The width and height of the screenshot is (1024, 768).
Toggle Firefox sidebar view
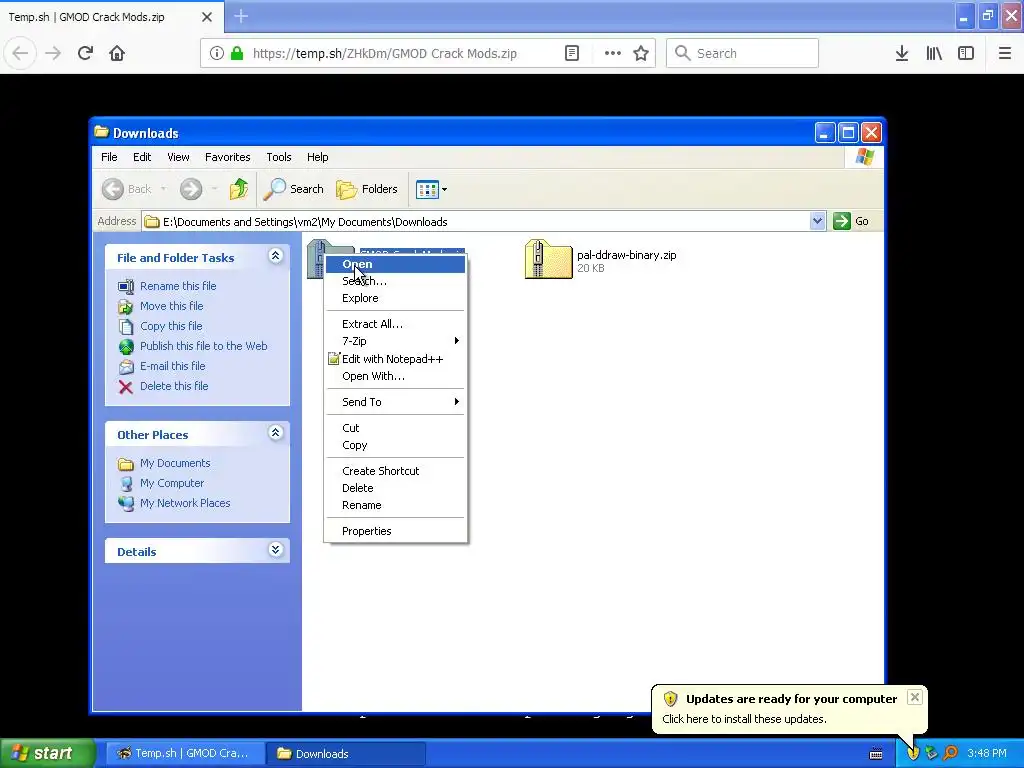point(966,53)
